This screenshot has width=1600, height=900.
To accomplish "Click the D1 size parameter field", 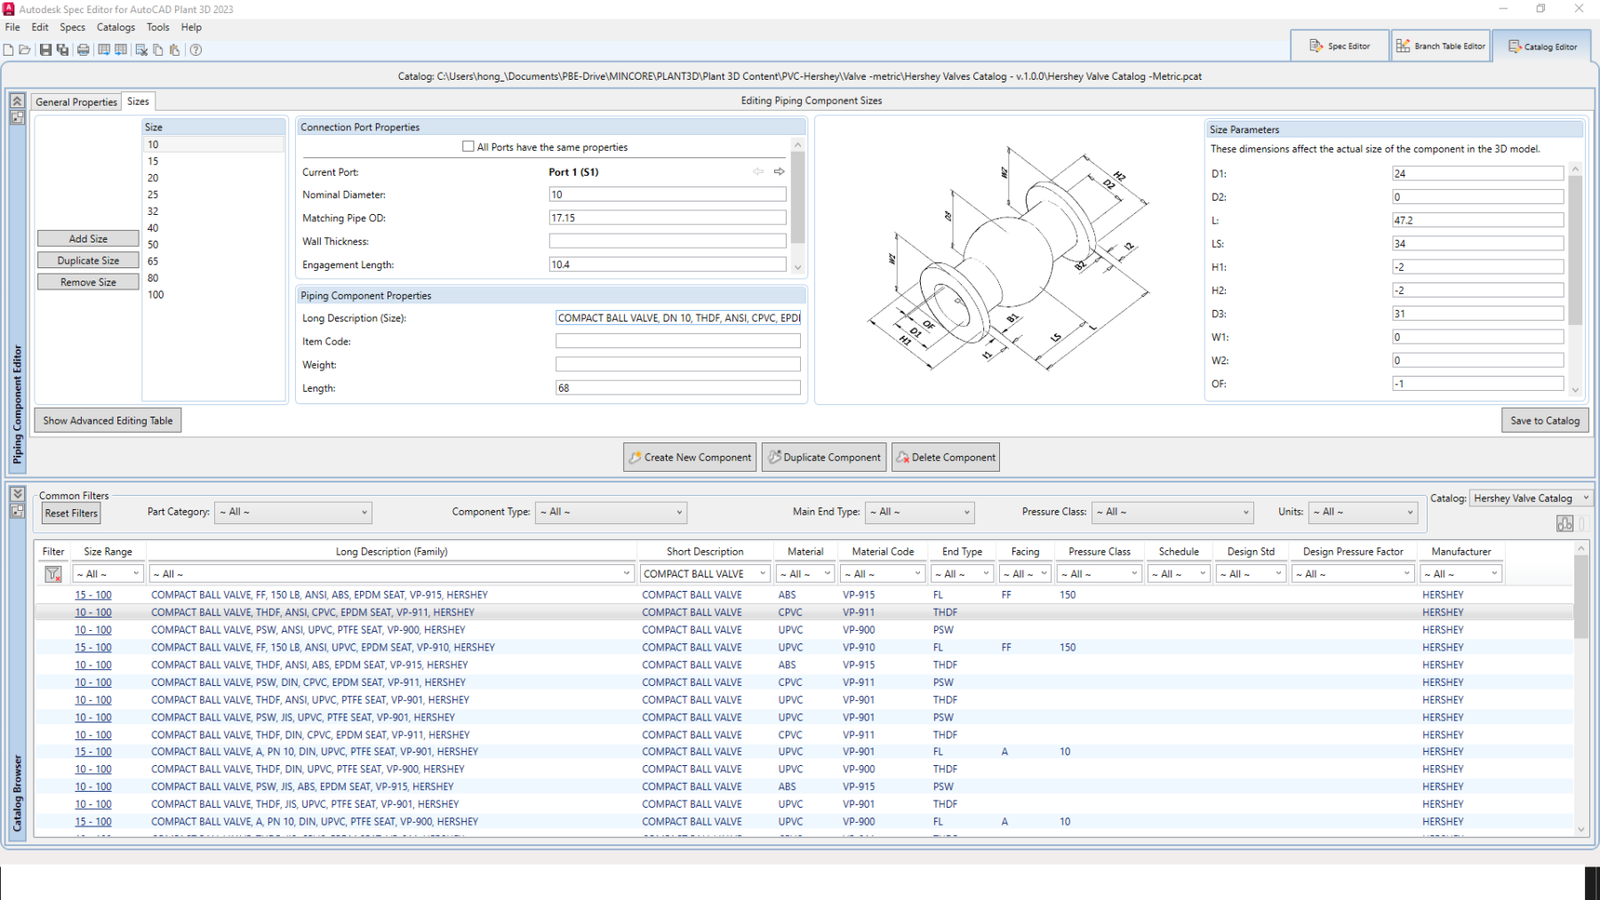I will pos(1477,174).
